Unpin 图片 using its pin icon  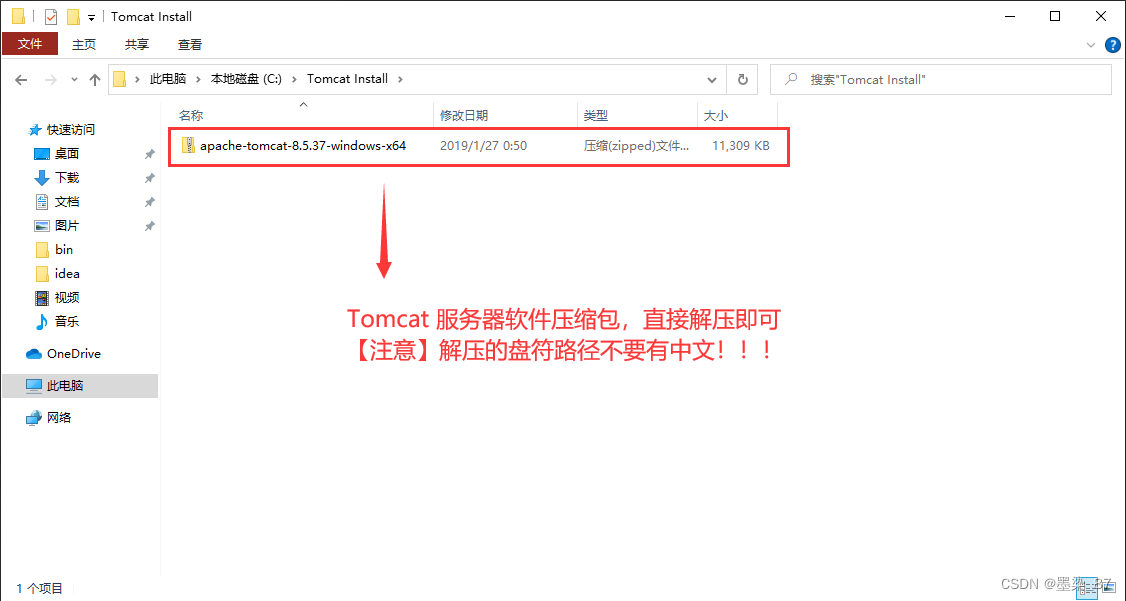tap(149, 226)
